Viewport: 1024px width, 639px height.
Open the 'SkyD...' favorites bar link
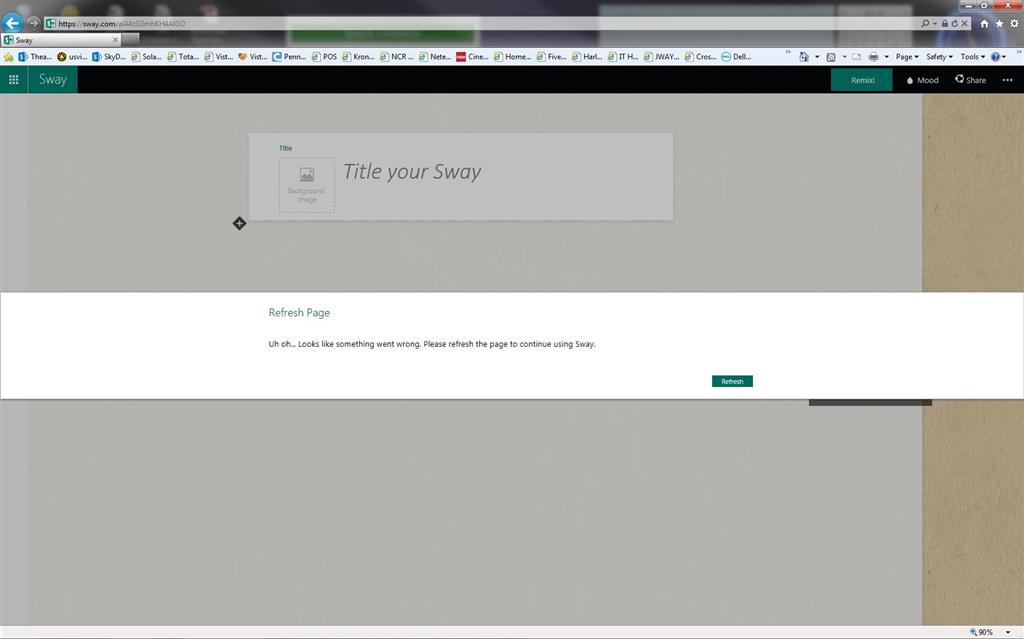pos(108,57)
